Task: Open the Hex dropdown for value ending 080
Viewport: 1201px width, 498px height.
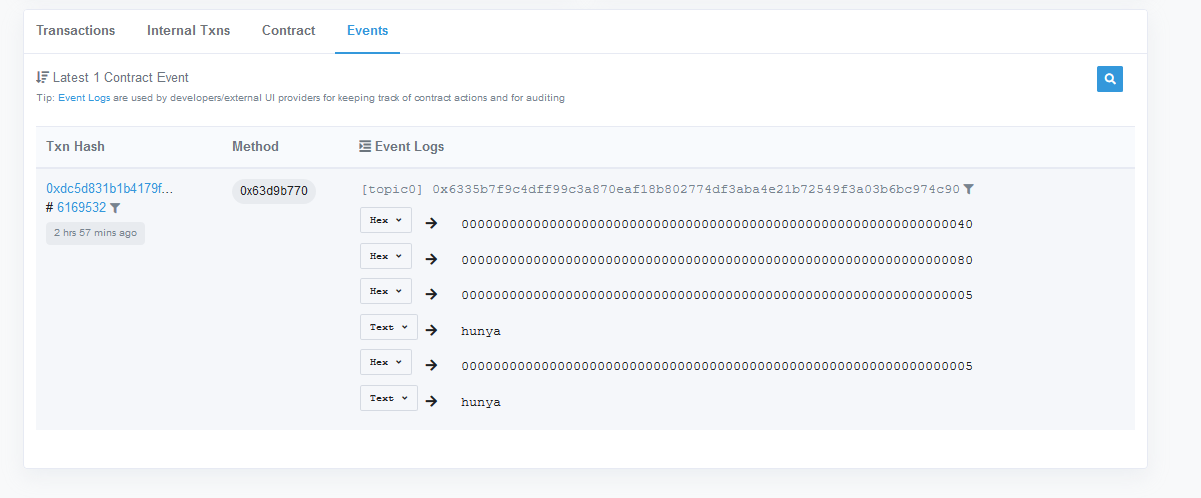Action: pyautogui.click(x=385, y=256)
